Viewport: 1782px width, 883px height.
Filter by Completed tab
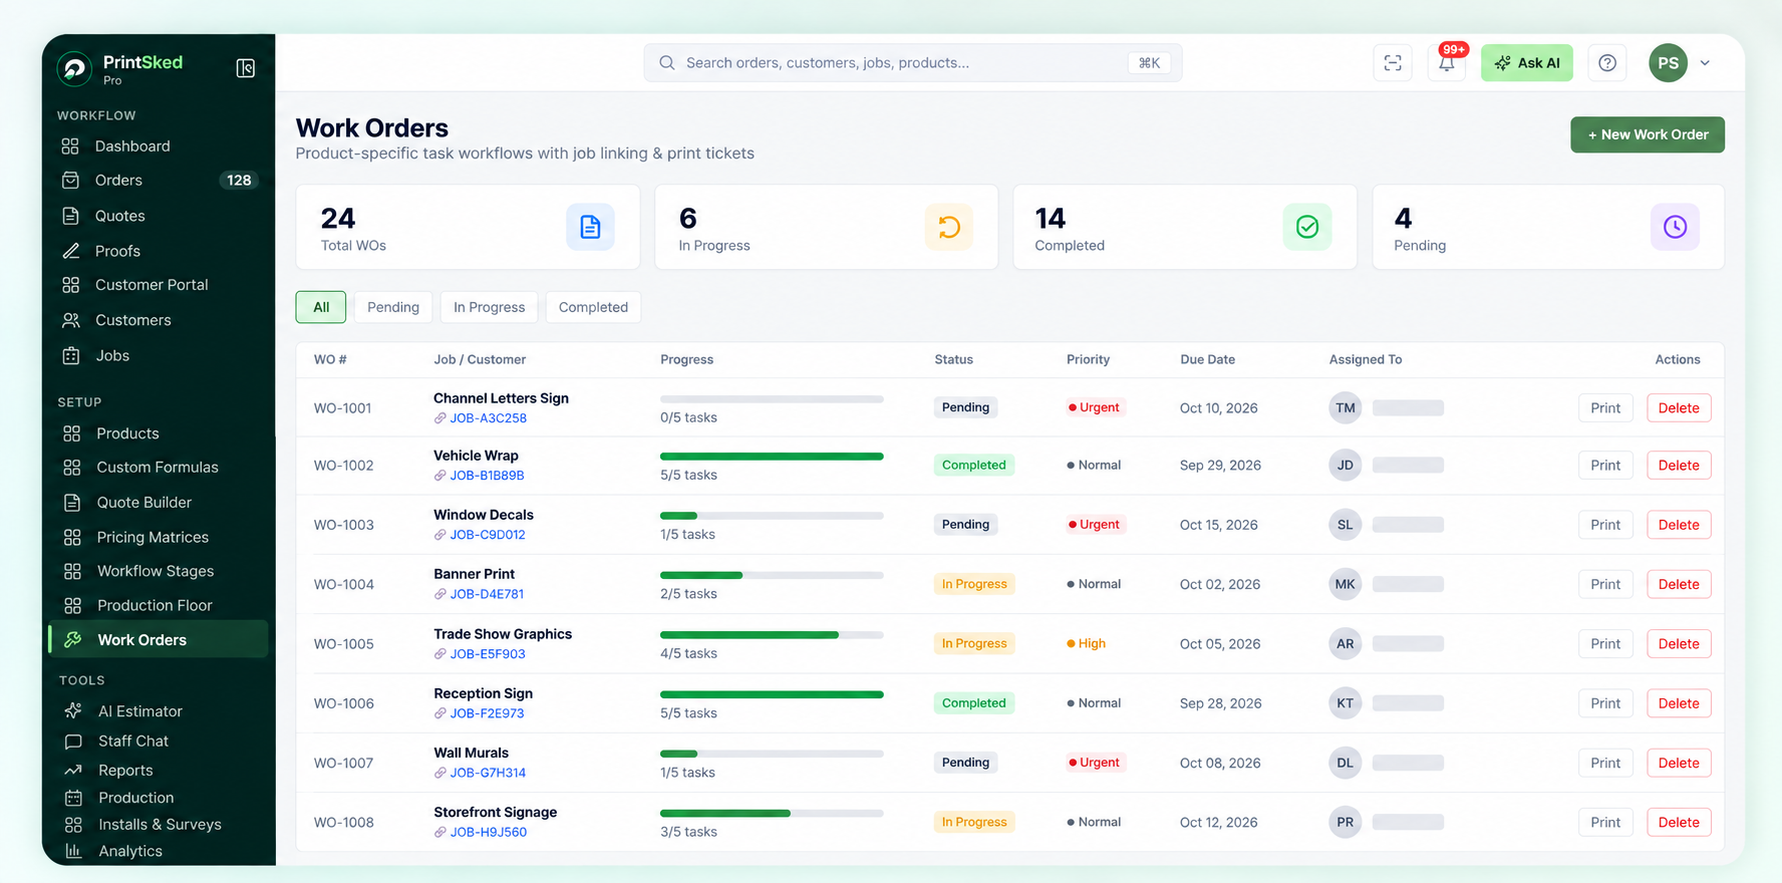593,307
